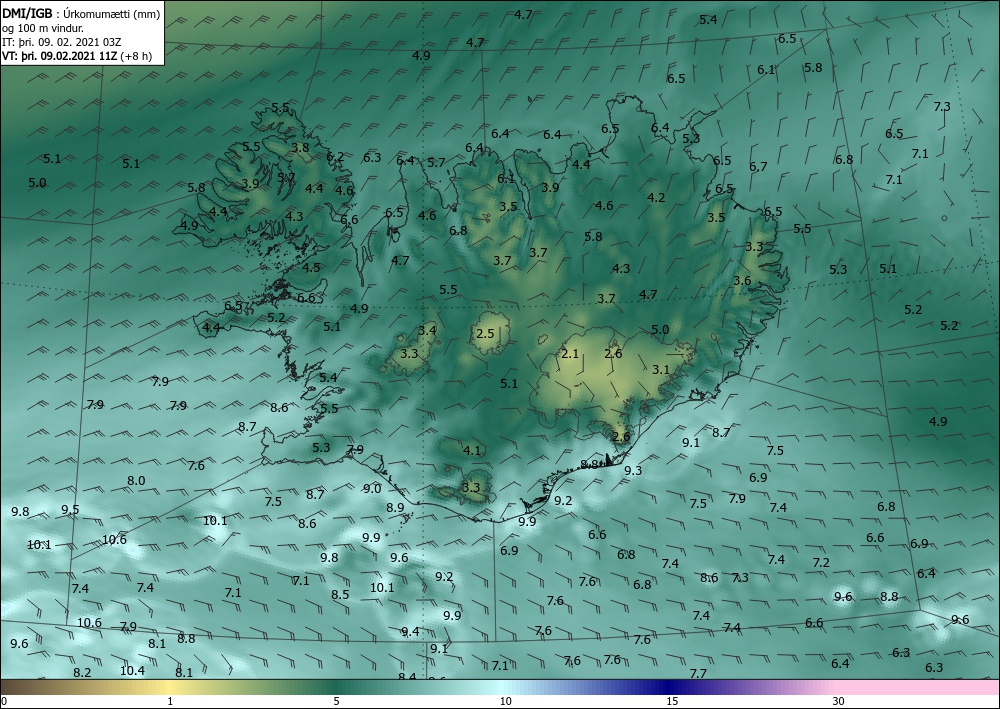Click the colorbar tick label '1'

pos(170,702)
